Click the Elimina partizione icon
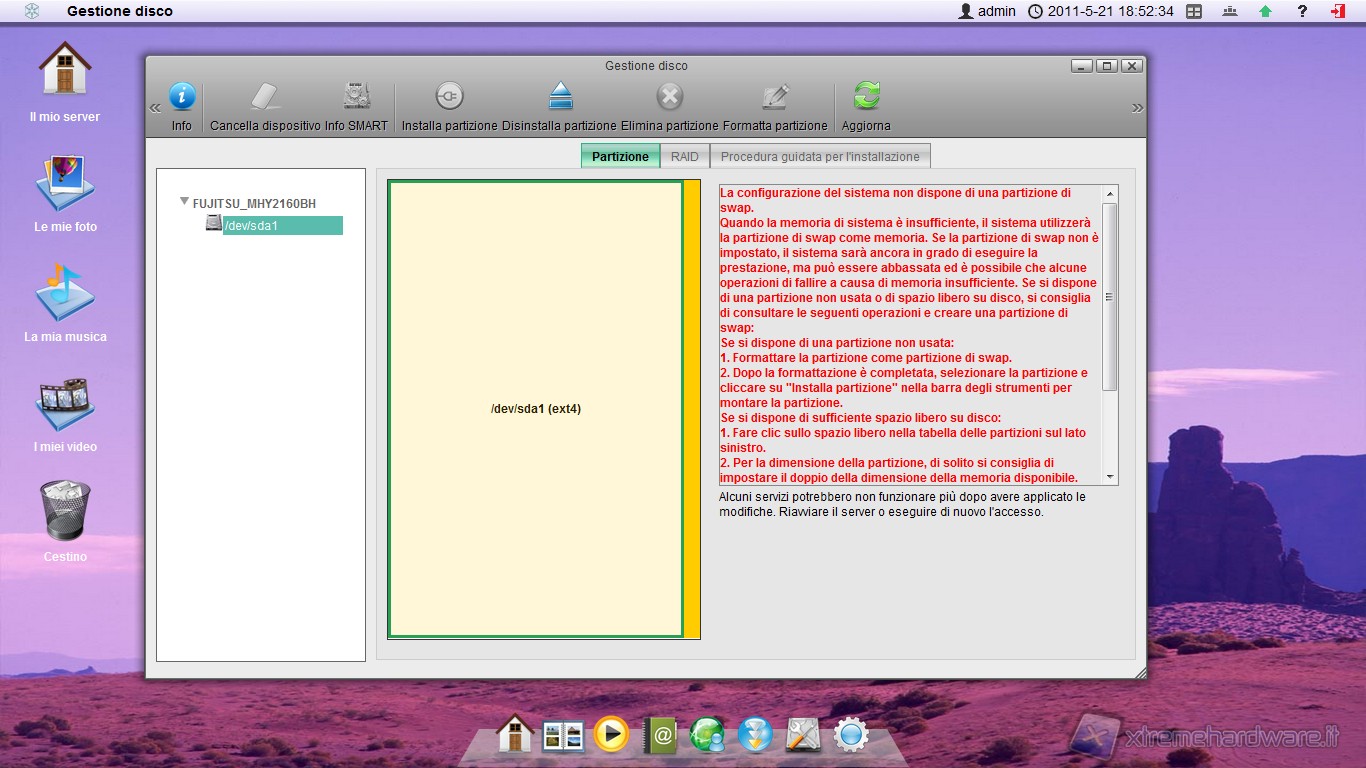This screenshot has height=768, width=1366. coord(669,97)
